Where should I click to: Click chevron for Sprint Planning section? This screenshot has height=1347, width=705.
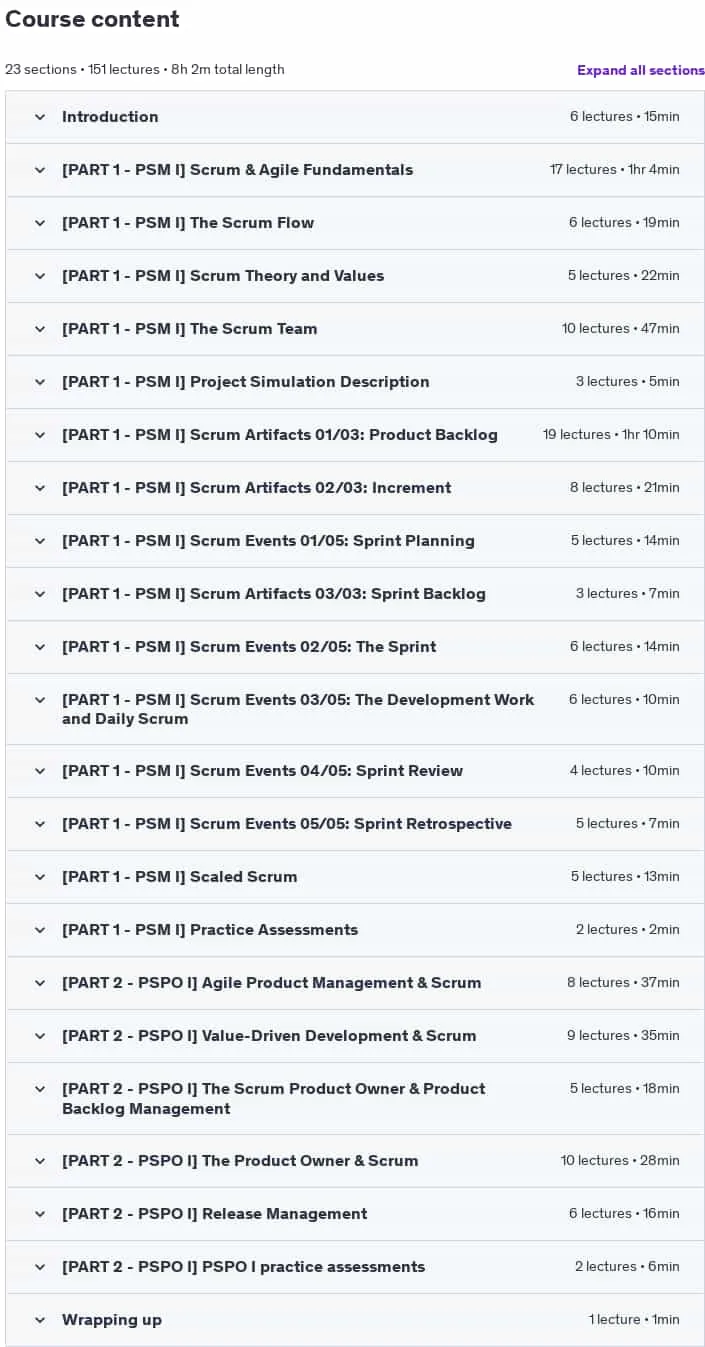click(x=40, y=541)
